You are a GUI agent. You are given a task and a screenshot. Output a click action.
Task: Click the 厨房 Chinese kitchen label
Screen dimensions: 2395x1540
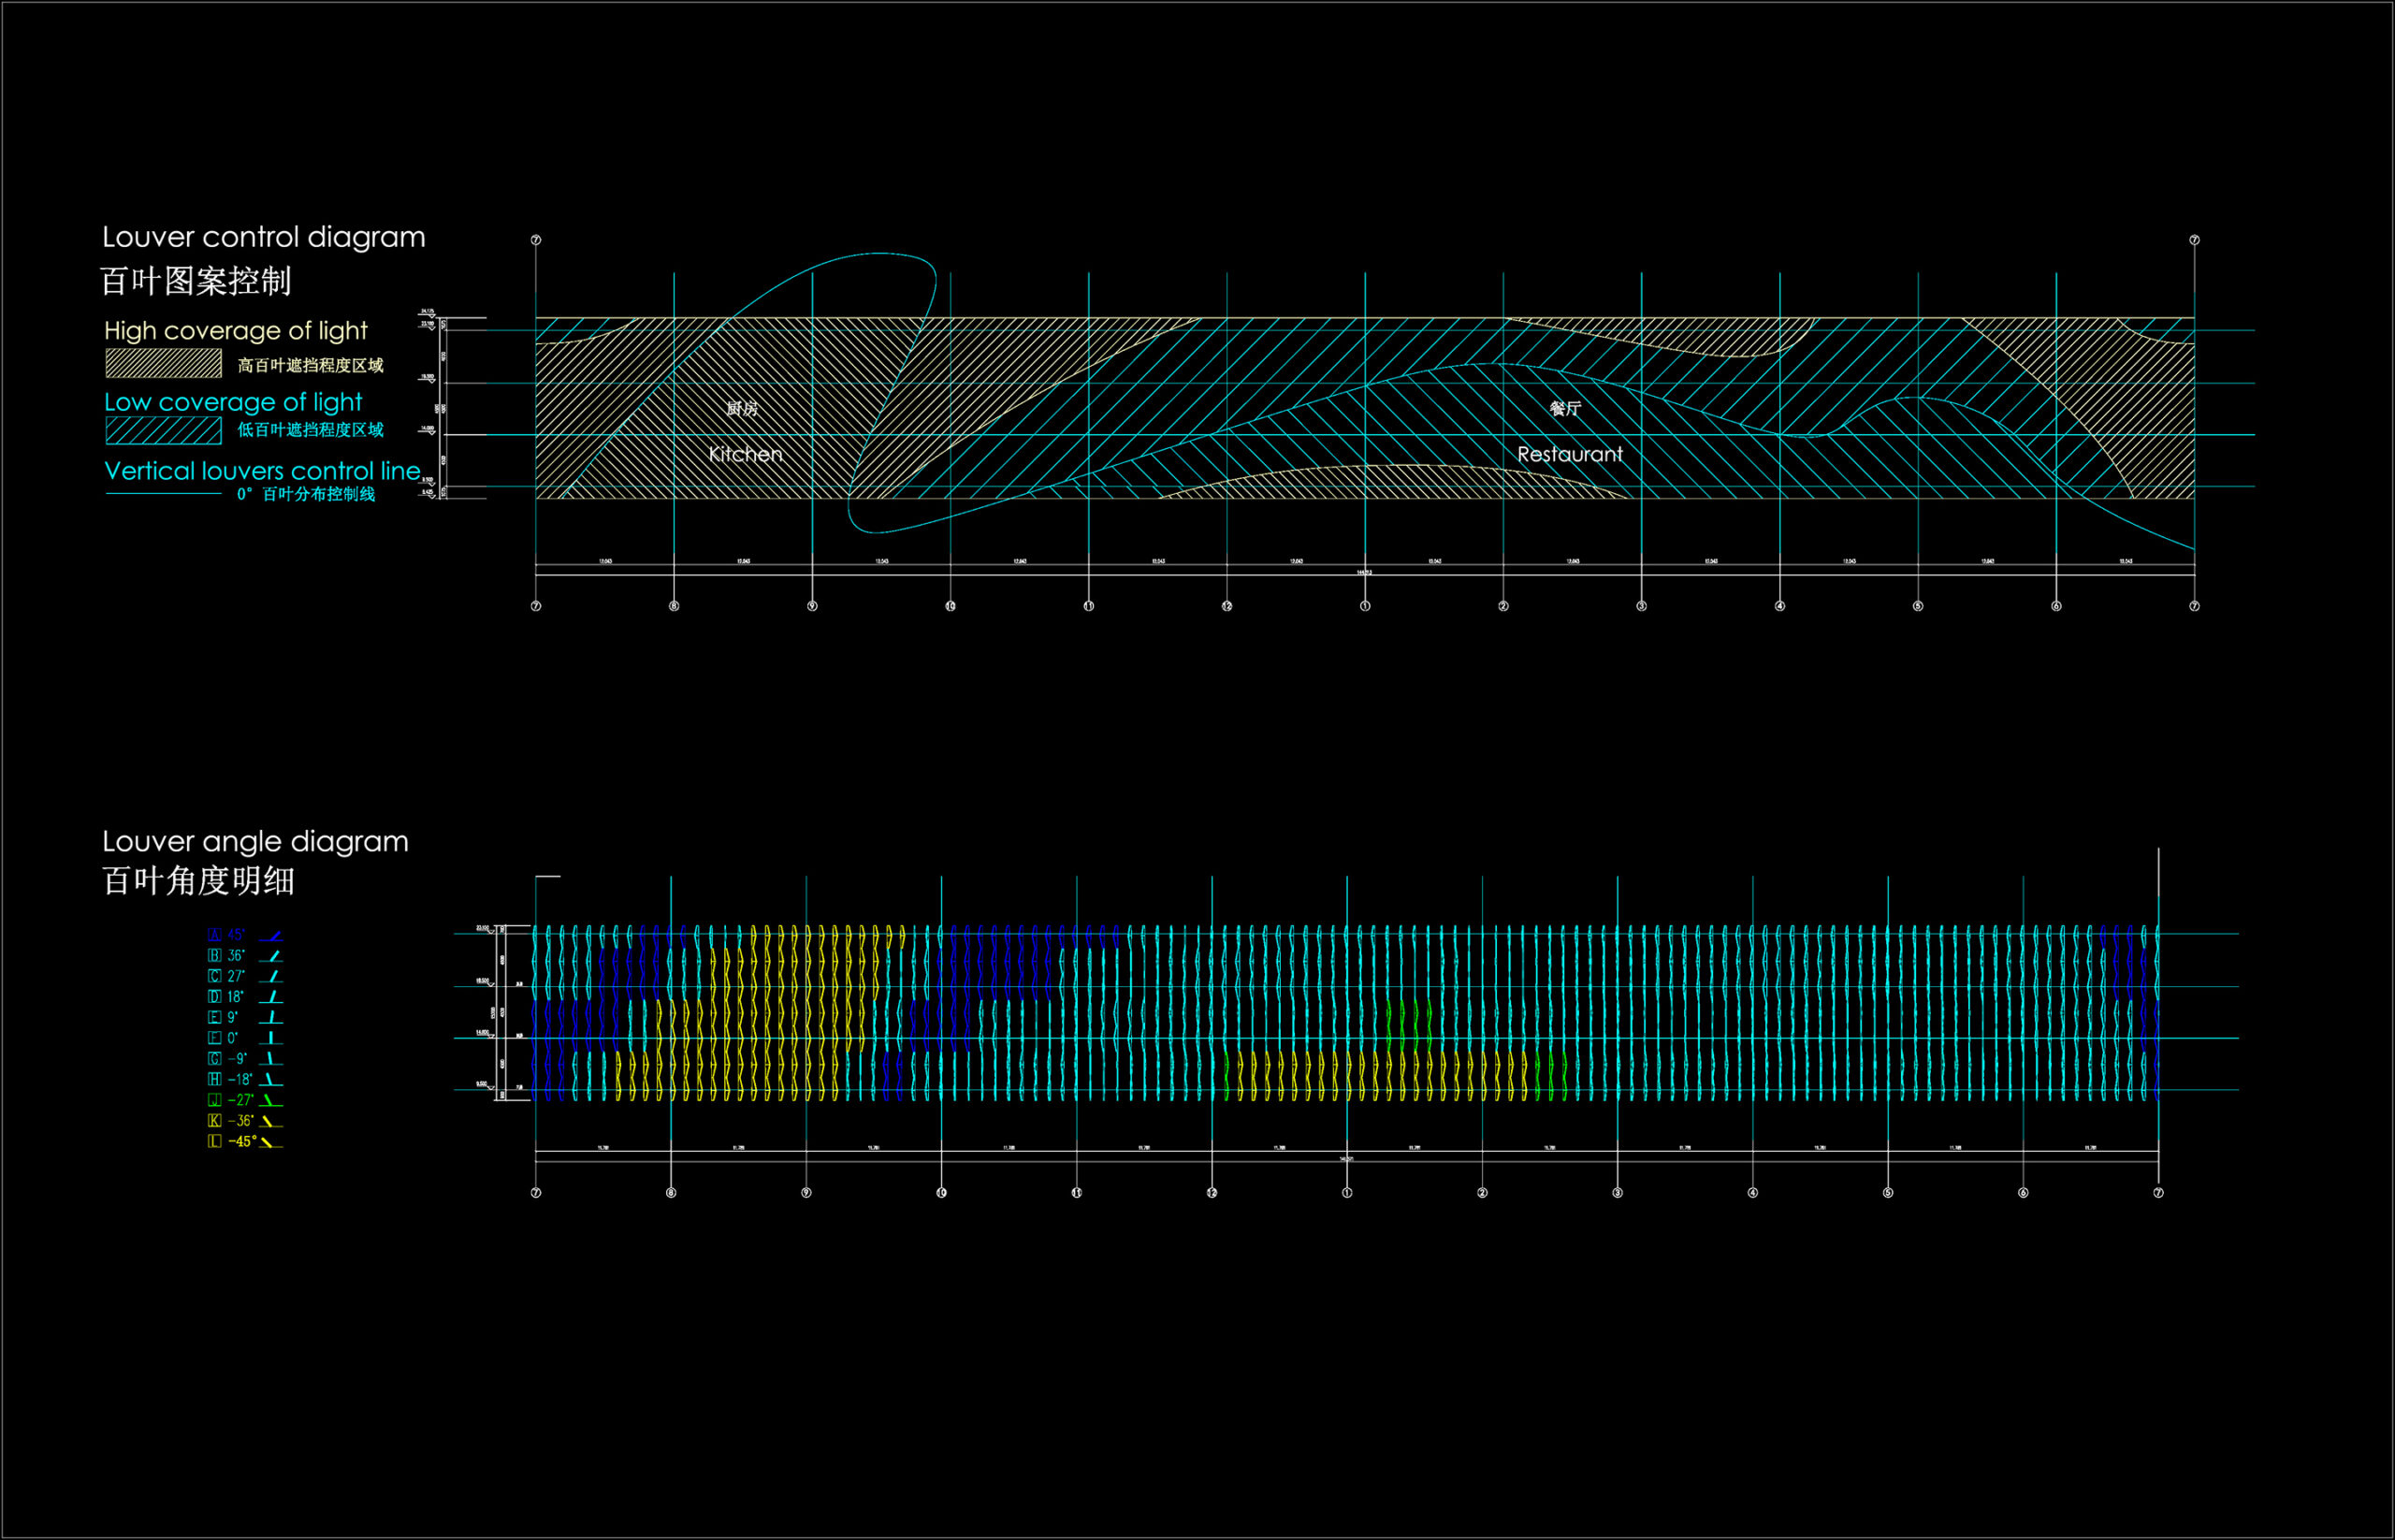pyautogui.click(x=742, y=409)
